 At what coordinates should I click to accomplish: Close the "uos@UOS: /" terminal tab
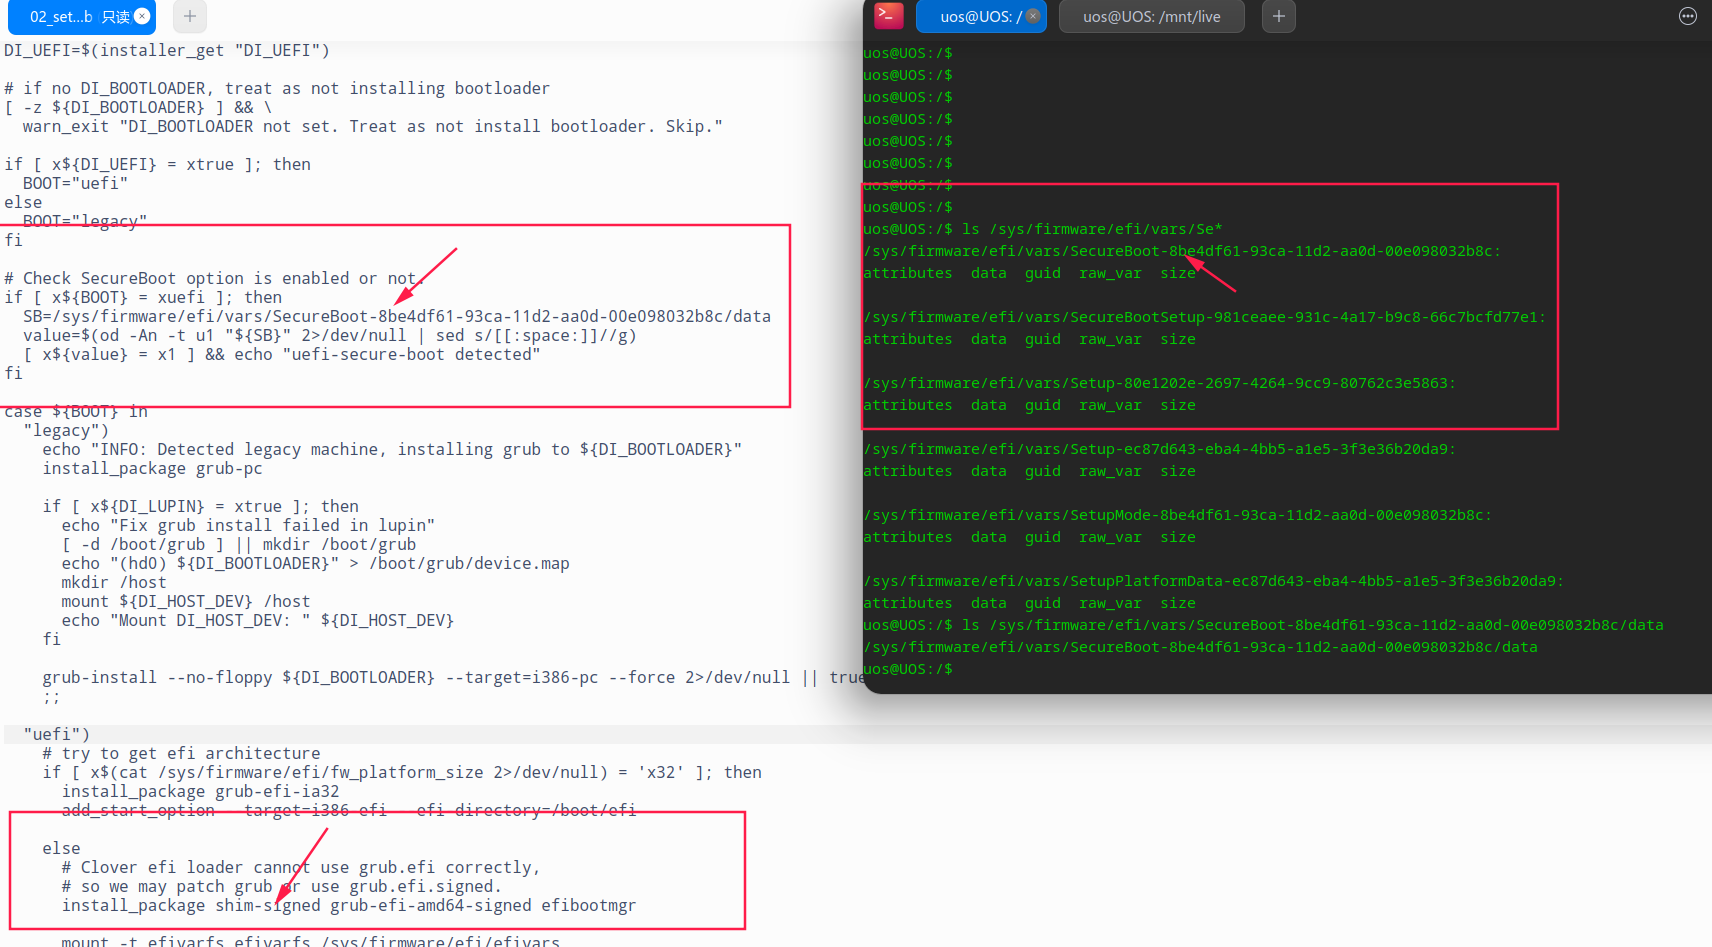click(x=1033, y=16)
